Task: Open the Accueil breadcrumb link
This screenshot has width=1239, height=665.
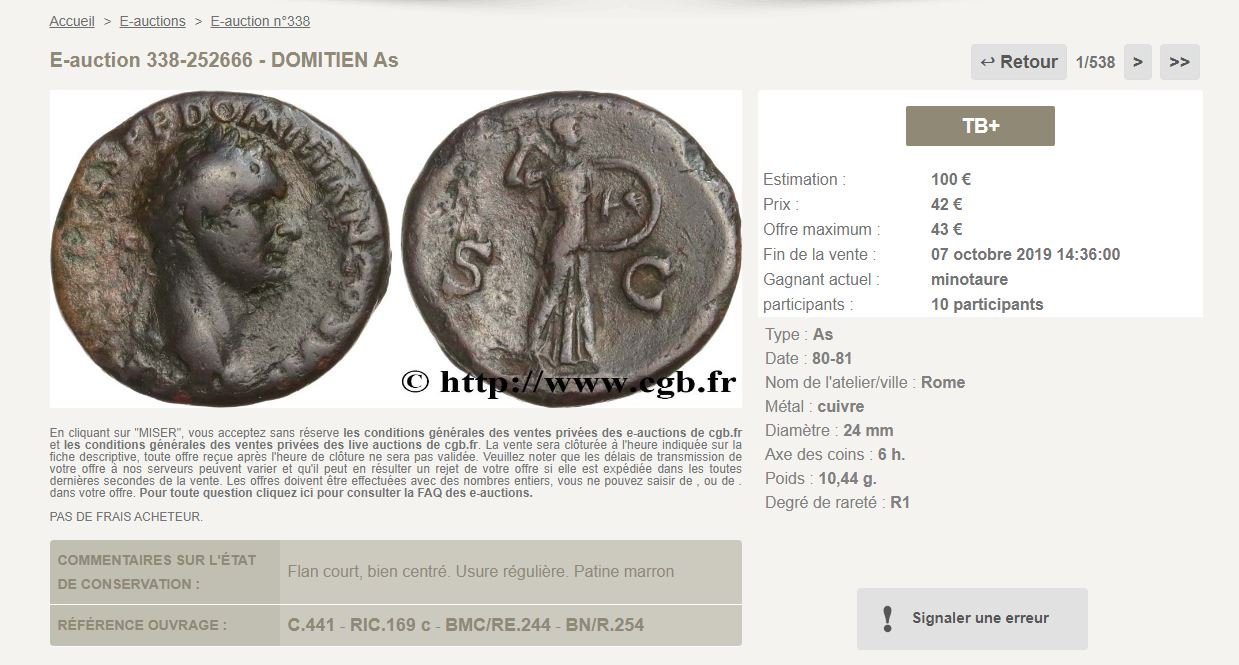Action: 72,21
